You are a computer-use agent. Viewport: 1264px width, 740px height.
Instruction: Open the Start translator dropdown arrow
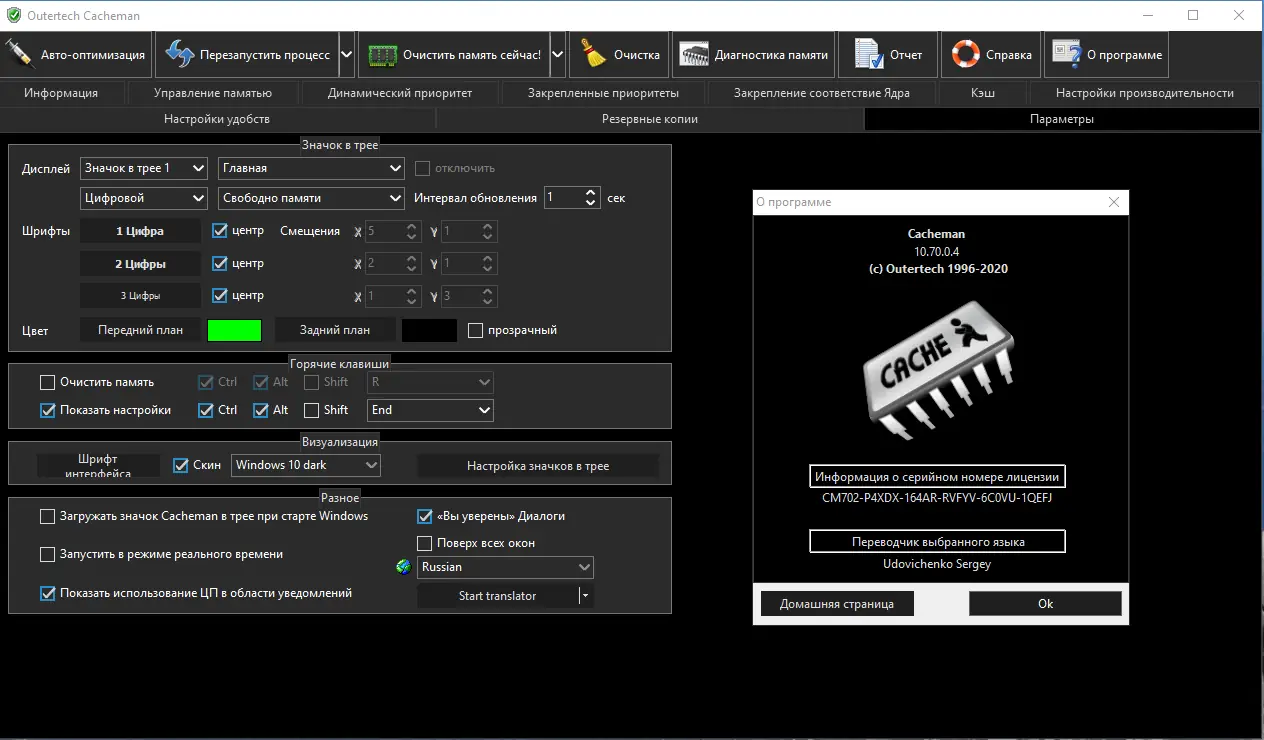point(586,596)
